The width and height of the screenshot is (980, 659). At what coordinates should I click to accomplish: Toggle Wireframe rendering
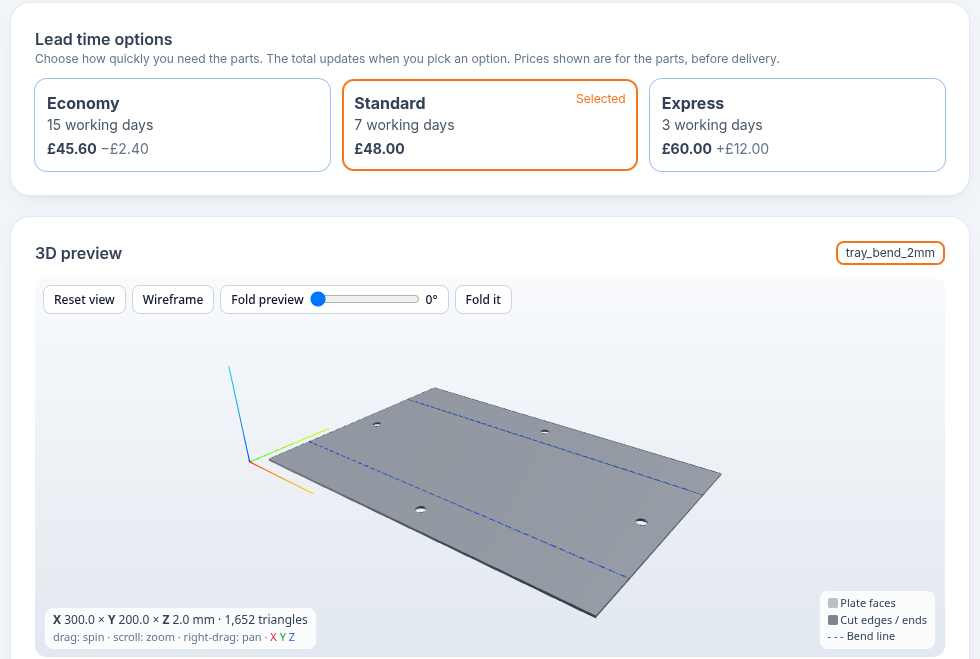pyautogui.click(x=172, y=299)
